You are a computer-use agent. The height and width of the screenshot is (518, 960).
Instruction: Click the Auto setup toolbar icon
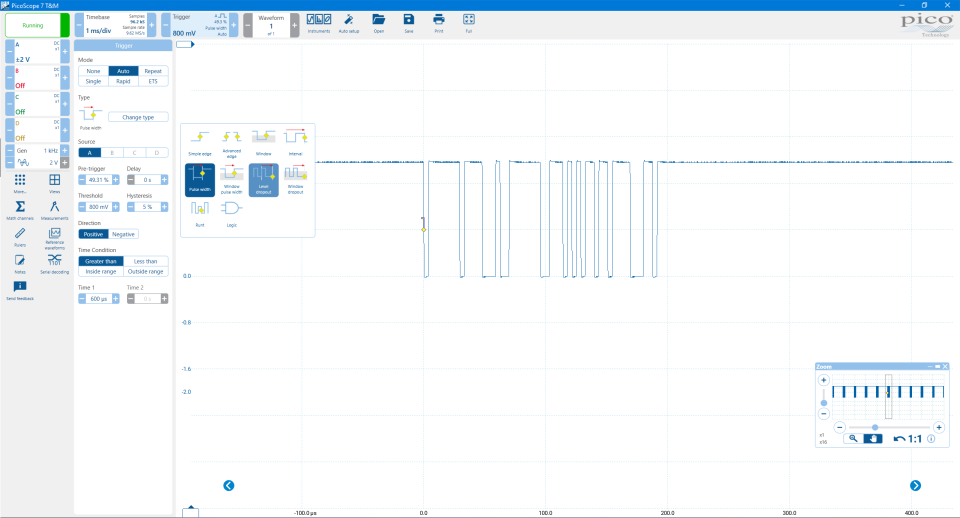tap(349, 19)
